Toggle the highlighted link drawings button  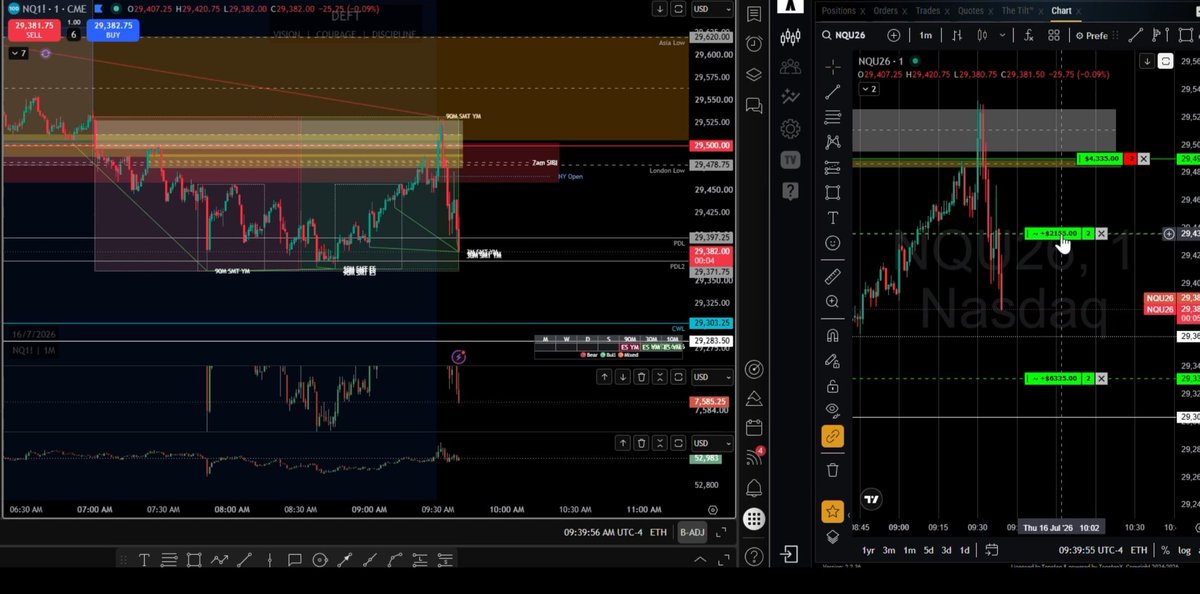833,436
